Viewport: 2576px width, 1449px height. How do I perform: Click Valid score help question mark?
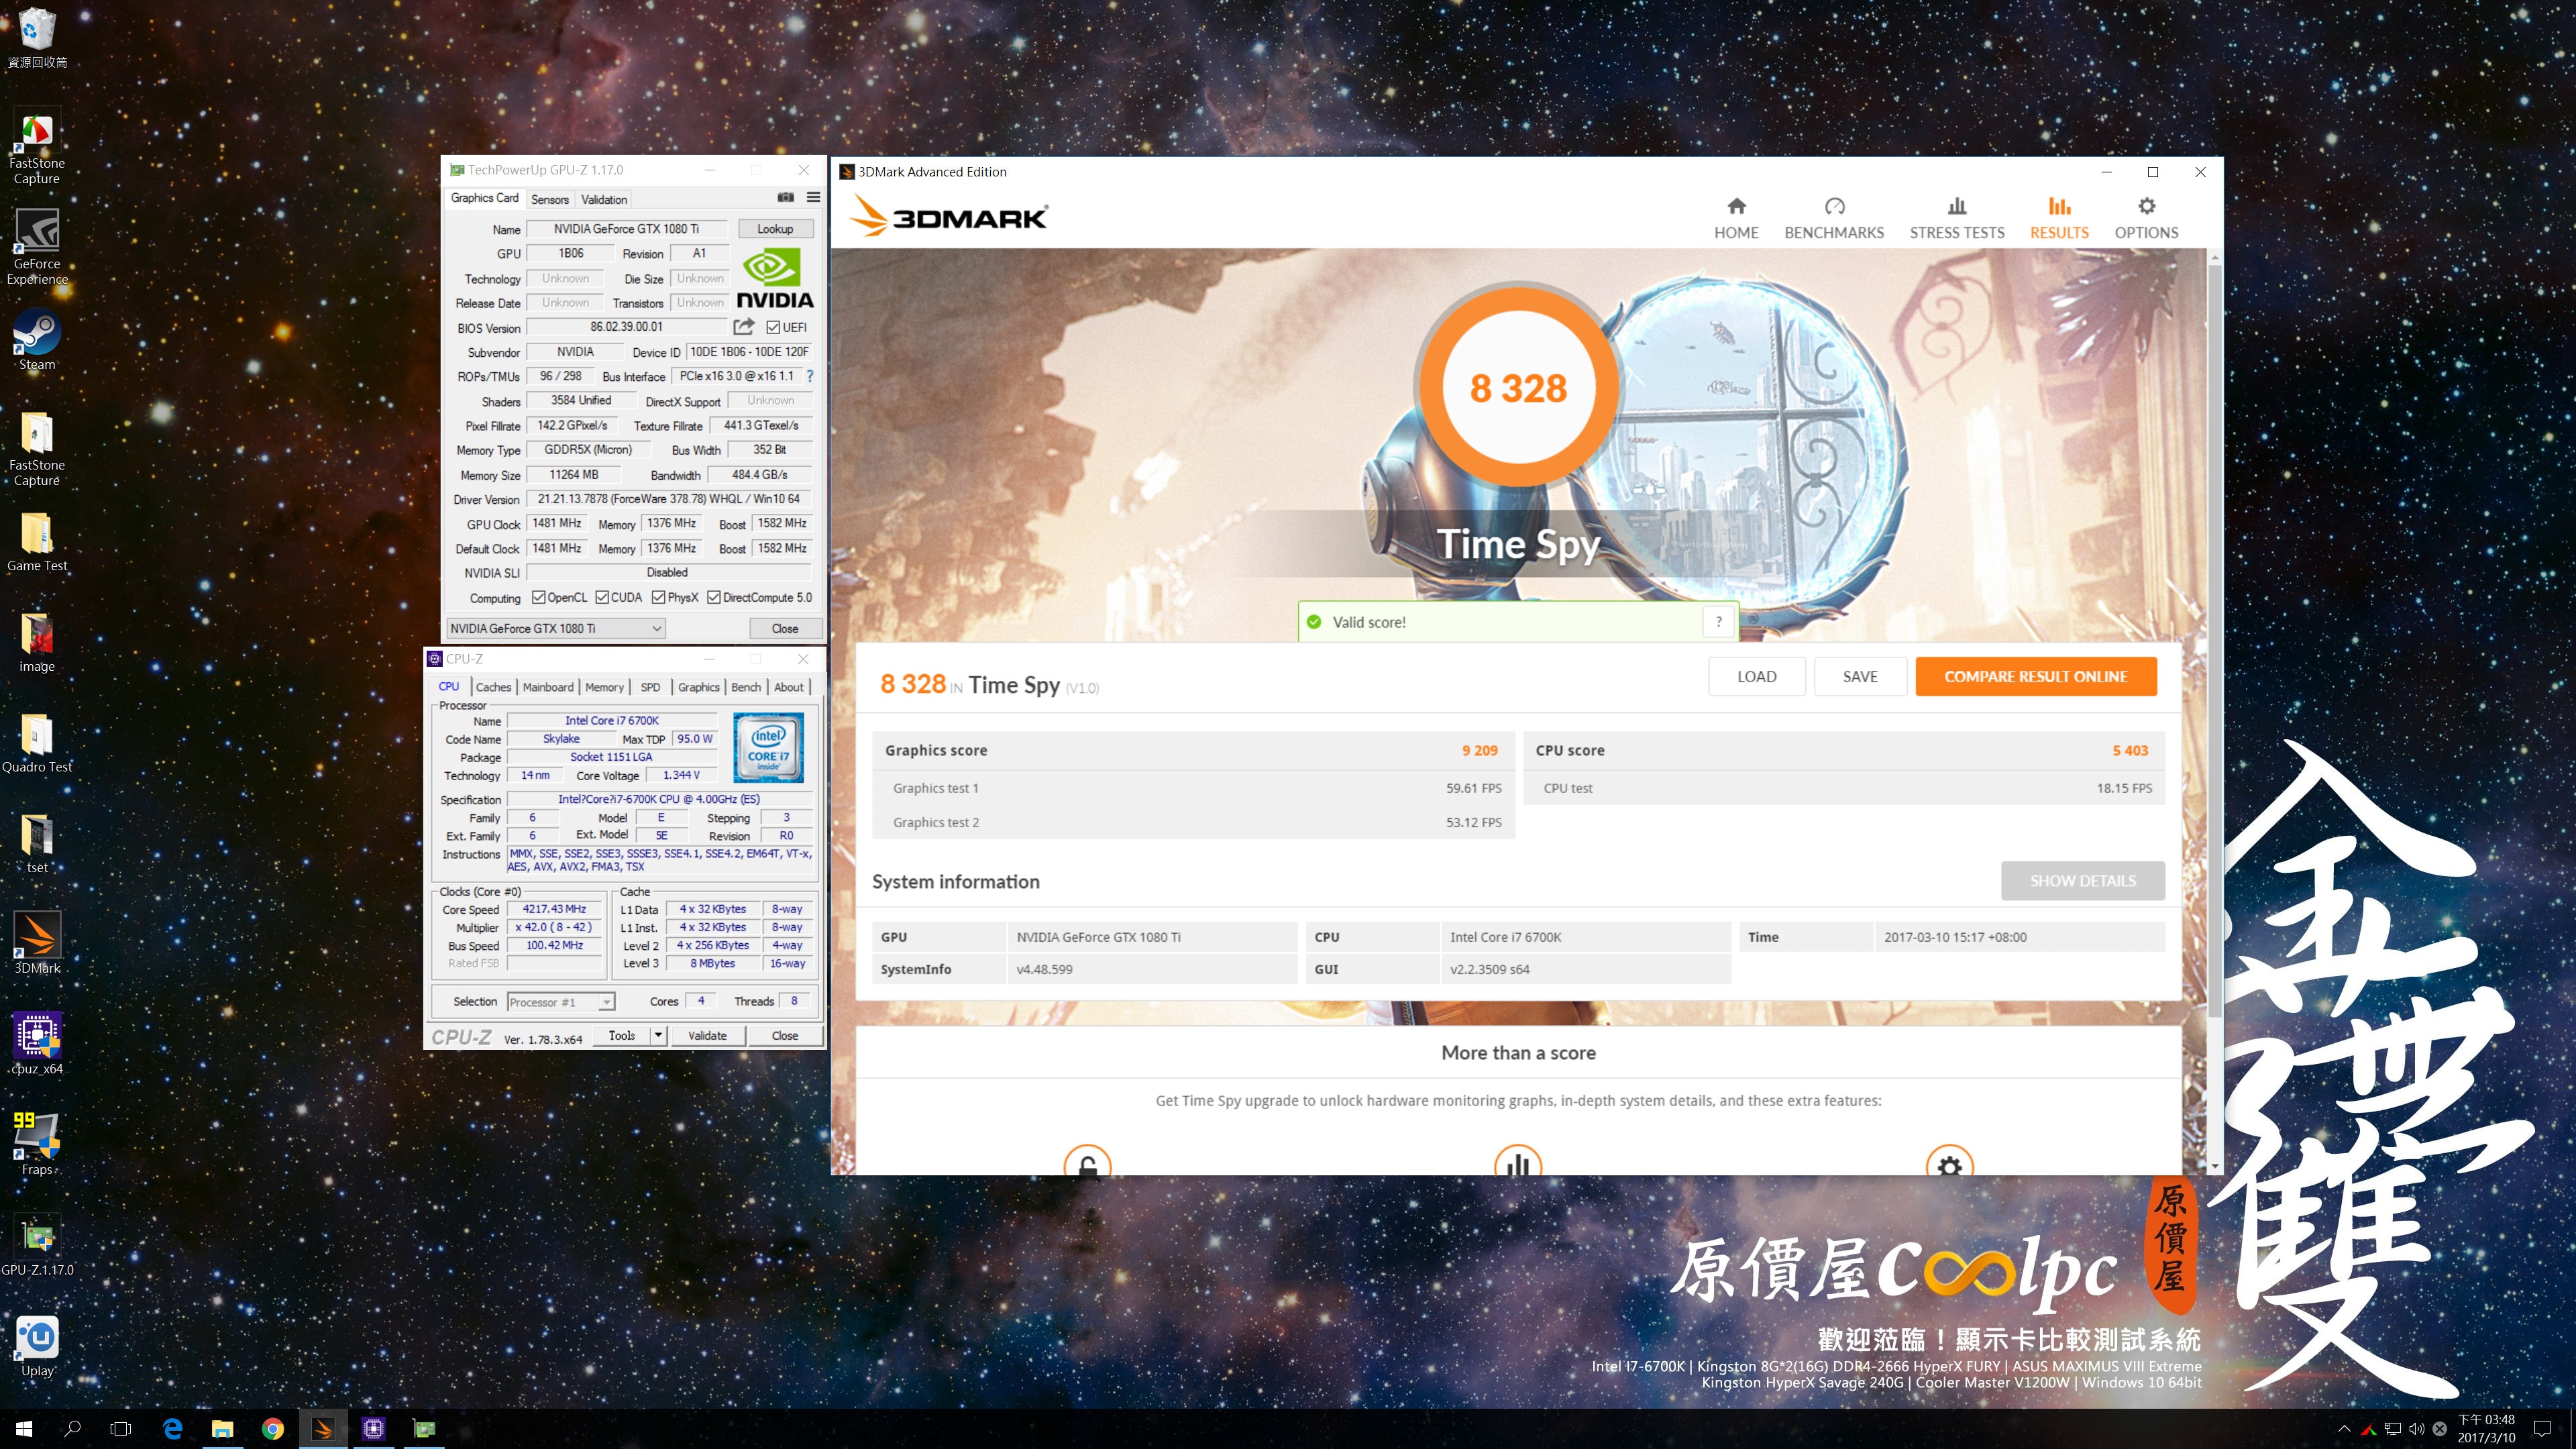point(1718,622)
